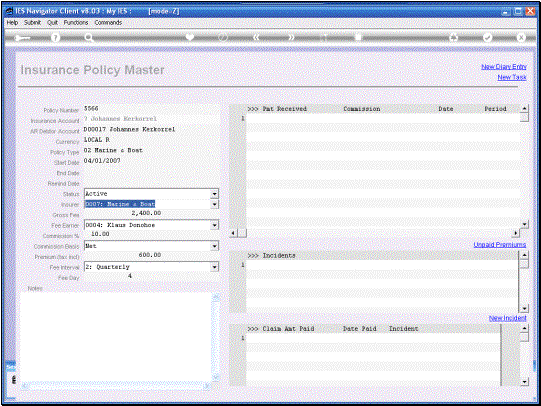The height and width of the screenshot is (406, 541).
Task: Click inside the Notes text area
Action: point(116,337)
